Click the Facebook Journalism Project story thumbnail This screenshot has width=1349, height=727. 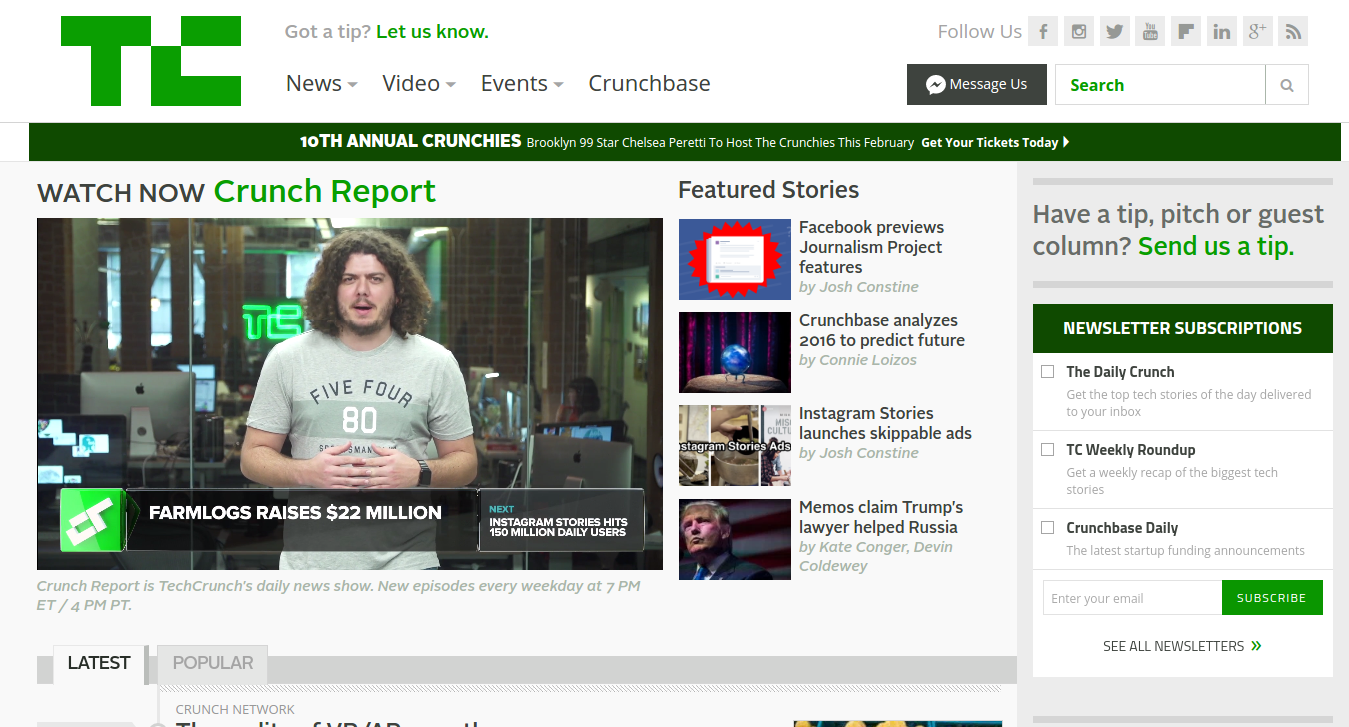click(735, 260)
